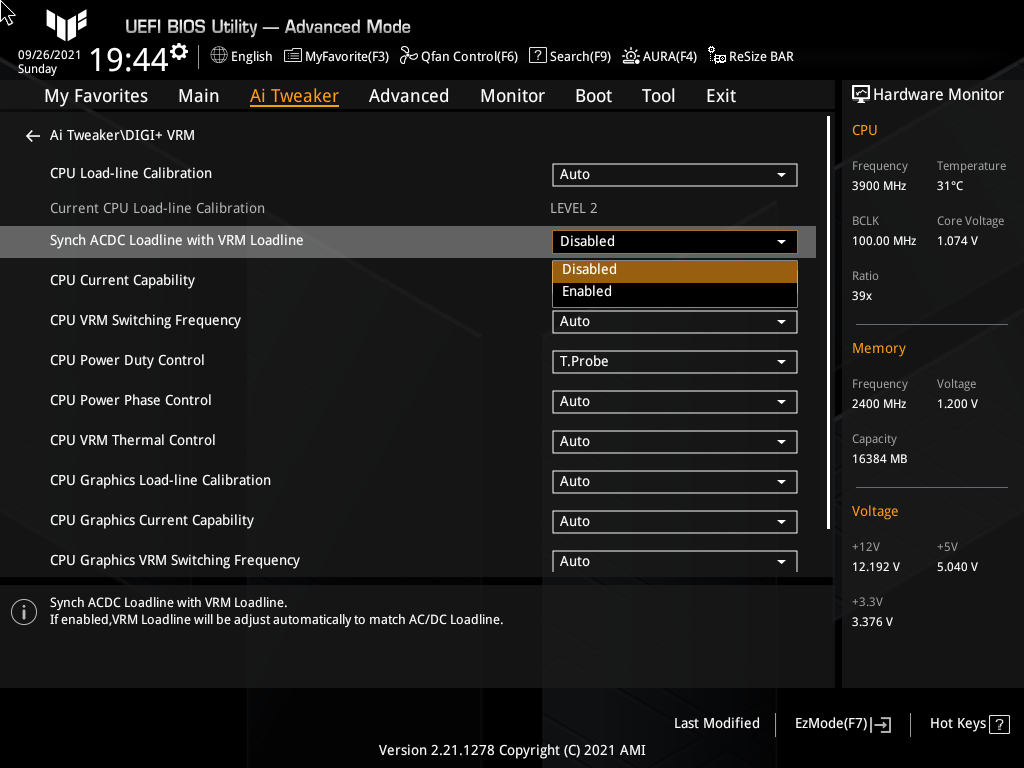This screenshot has width=1024, height=768.
Task: Open the Search(F9) tool
Action: [569, 56]
